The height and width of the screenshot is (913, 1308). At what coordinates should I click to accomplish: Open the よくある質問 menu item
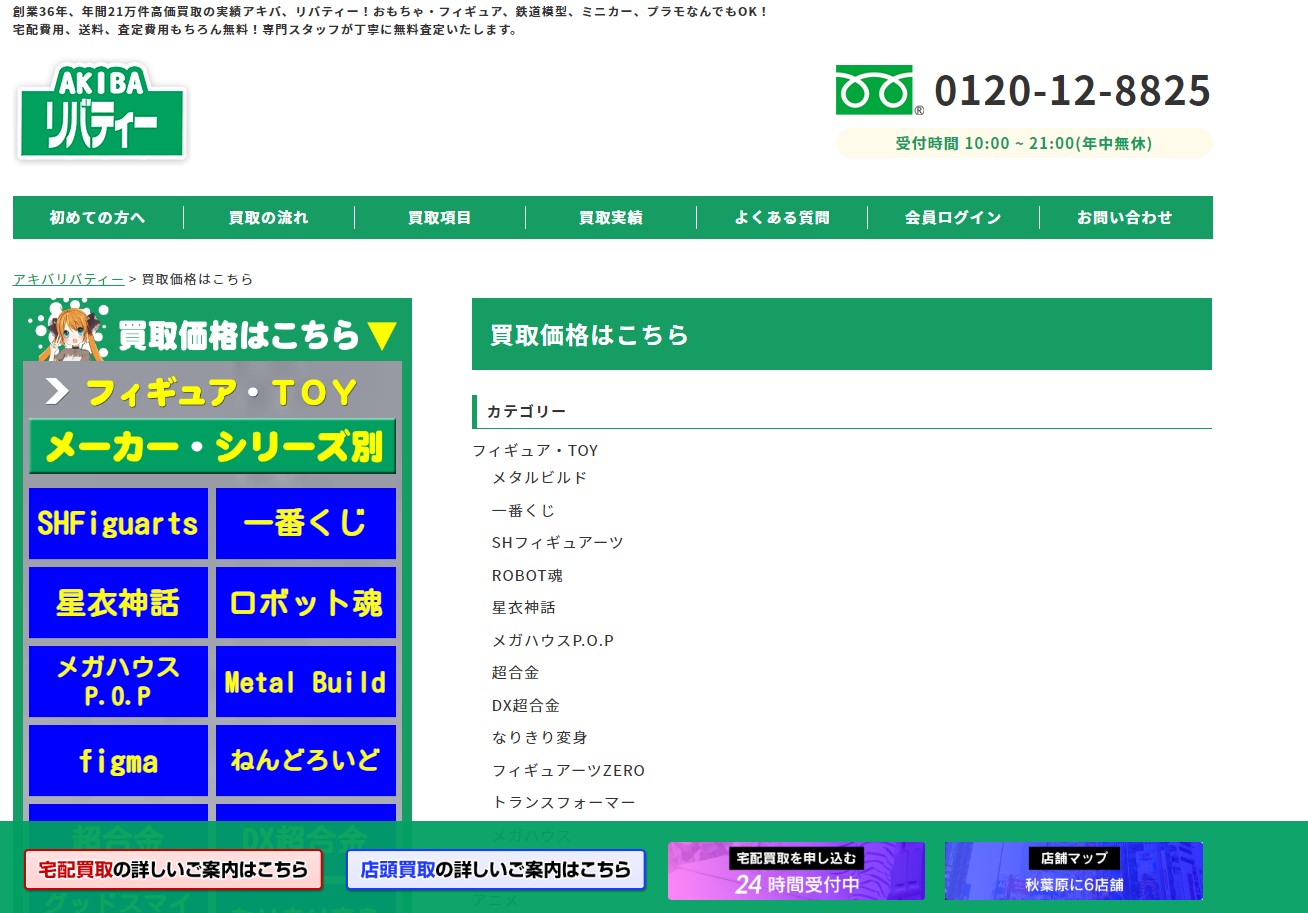782,217
